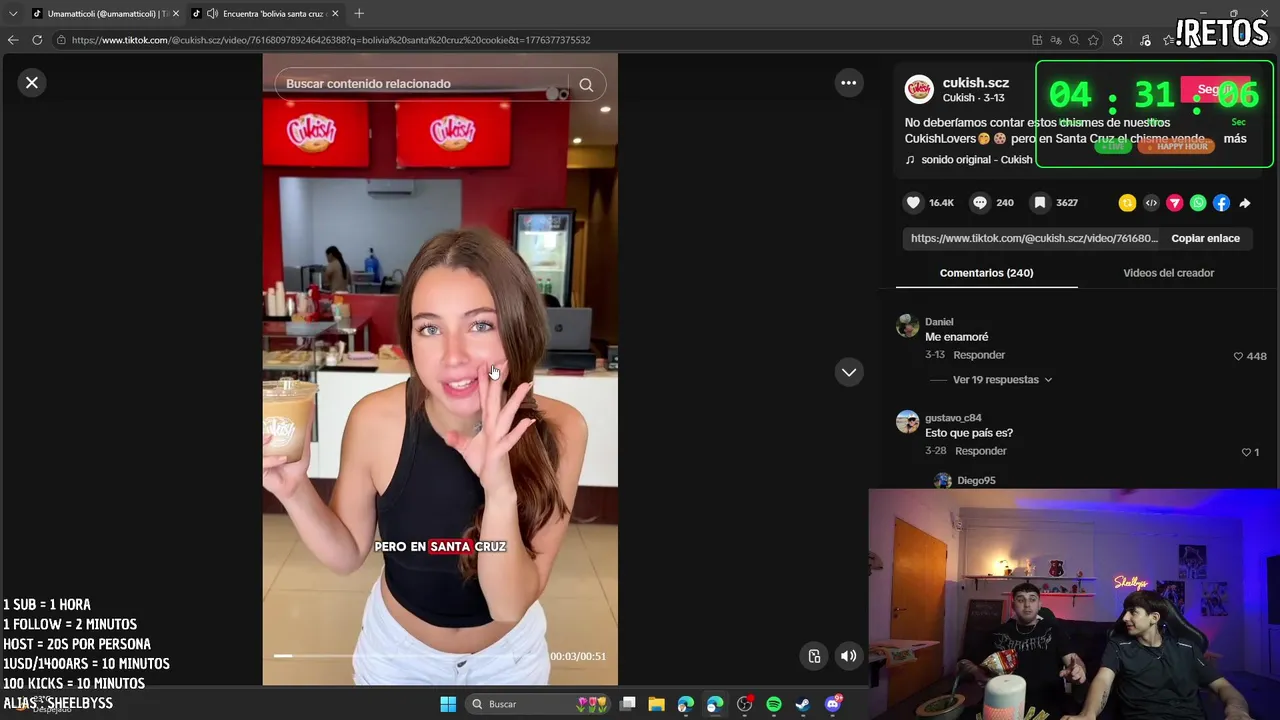The image size is (1280, 720).
Task: Open Task View on taskbar
Action: [x=628, y=704]
